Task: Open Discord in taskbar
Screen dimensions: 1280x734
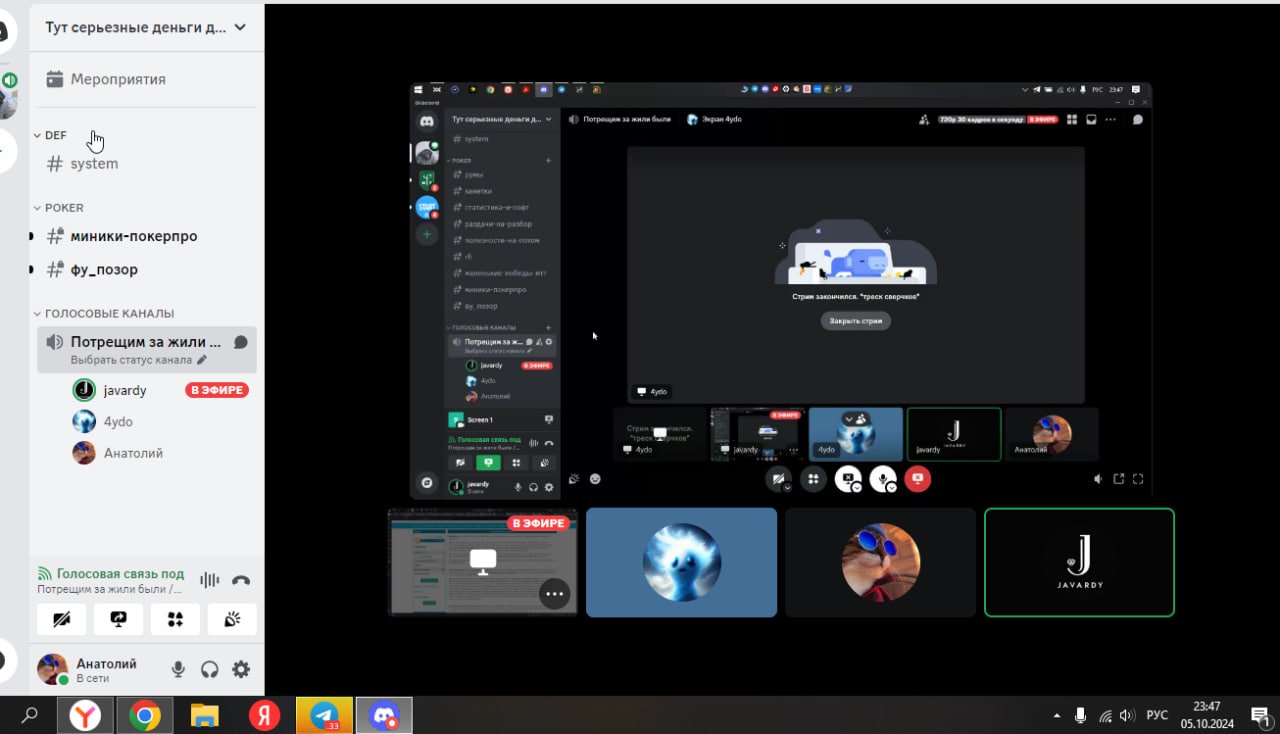Action: tap(384, 715)
